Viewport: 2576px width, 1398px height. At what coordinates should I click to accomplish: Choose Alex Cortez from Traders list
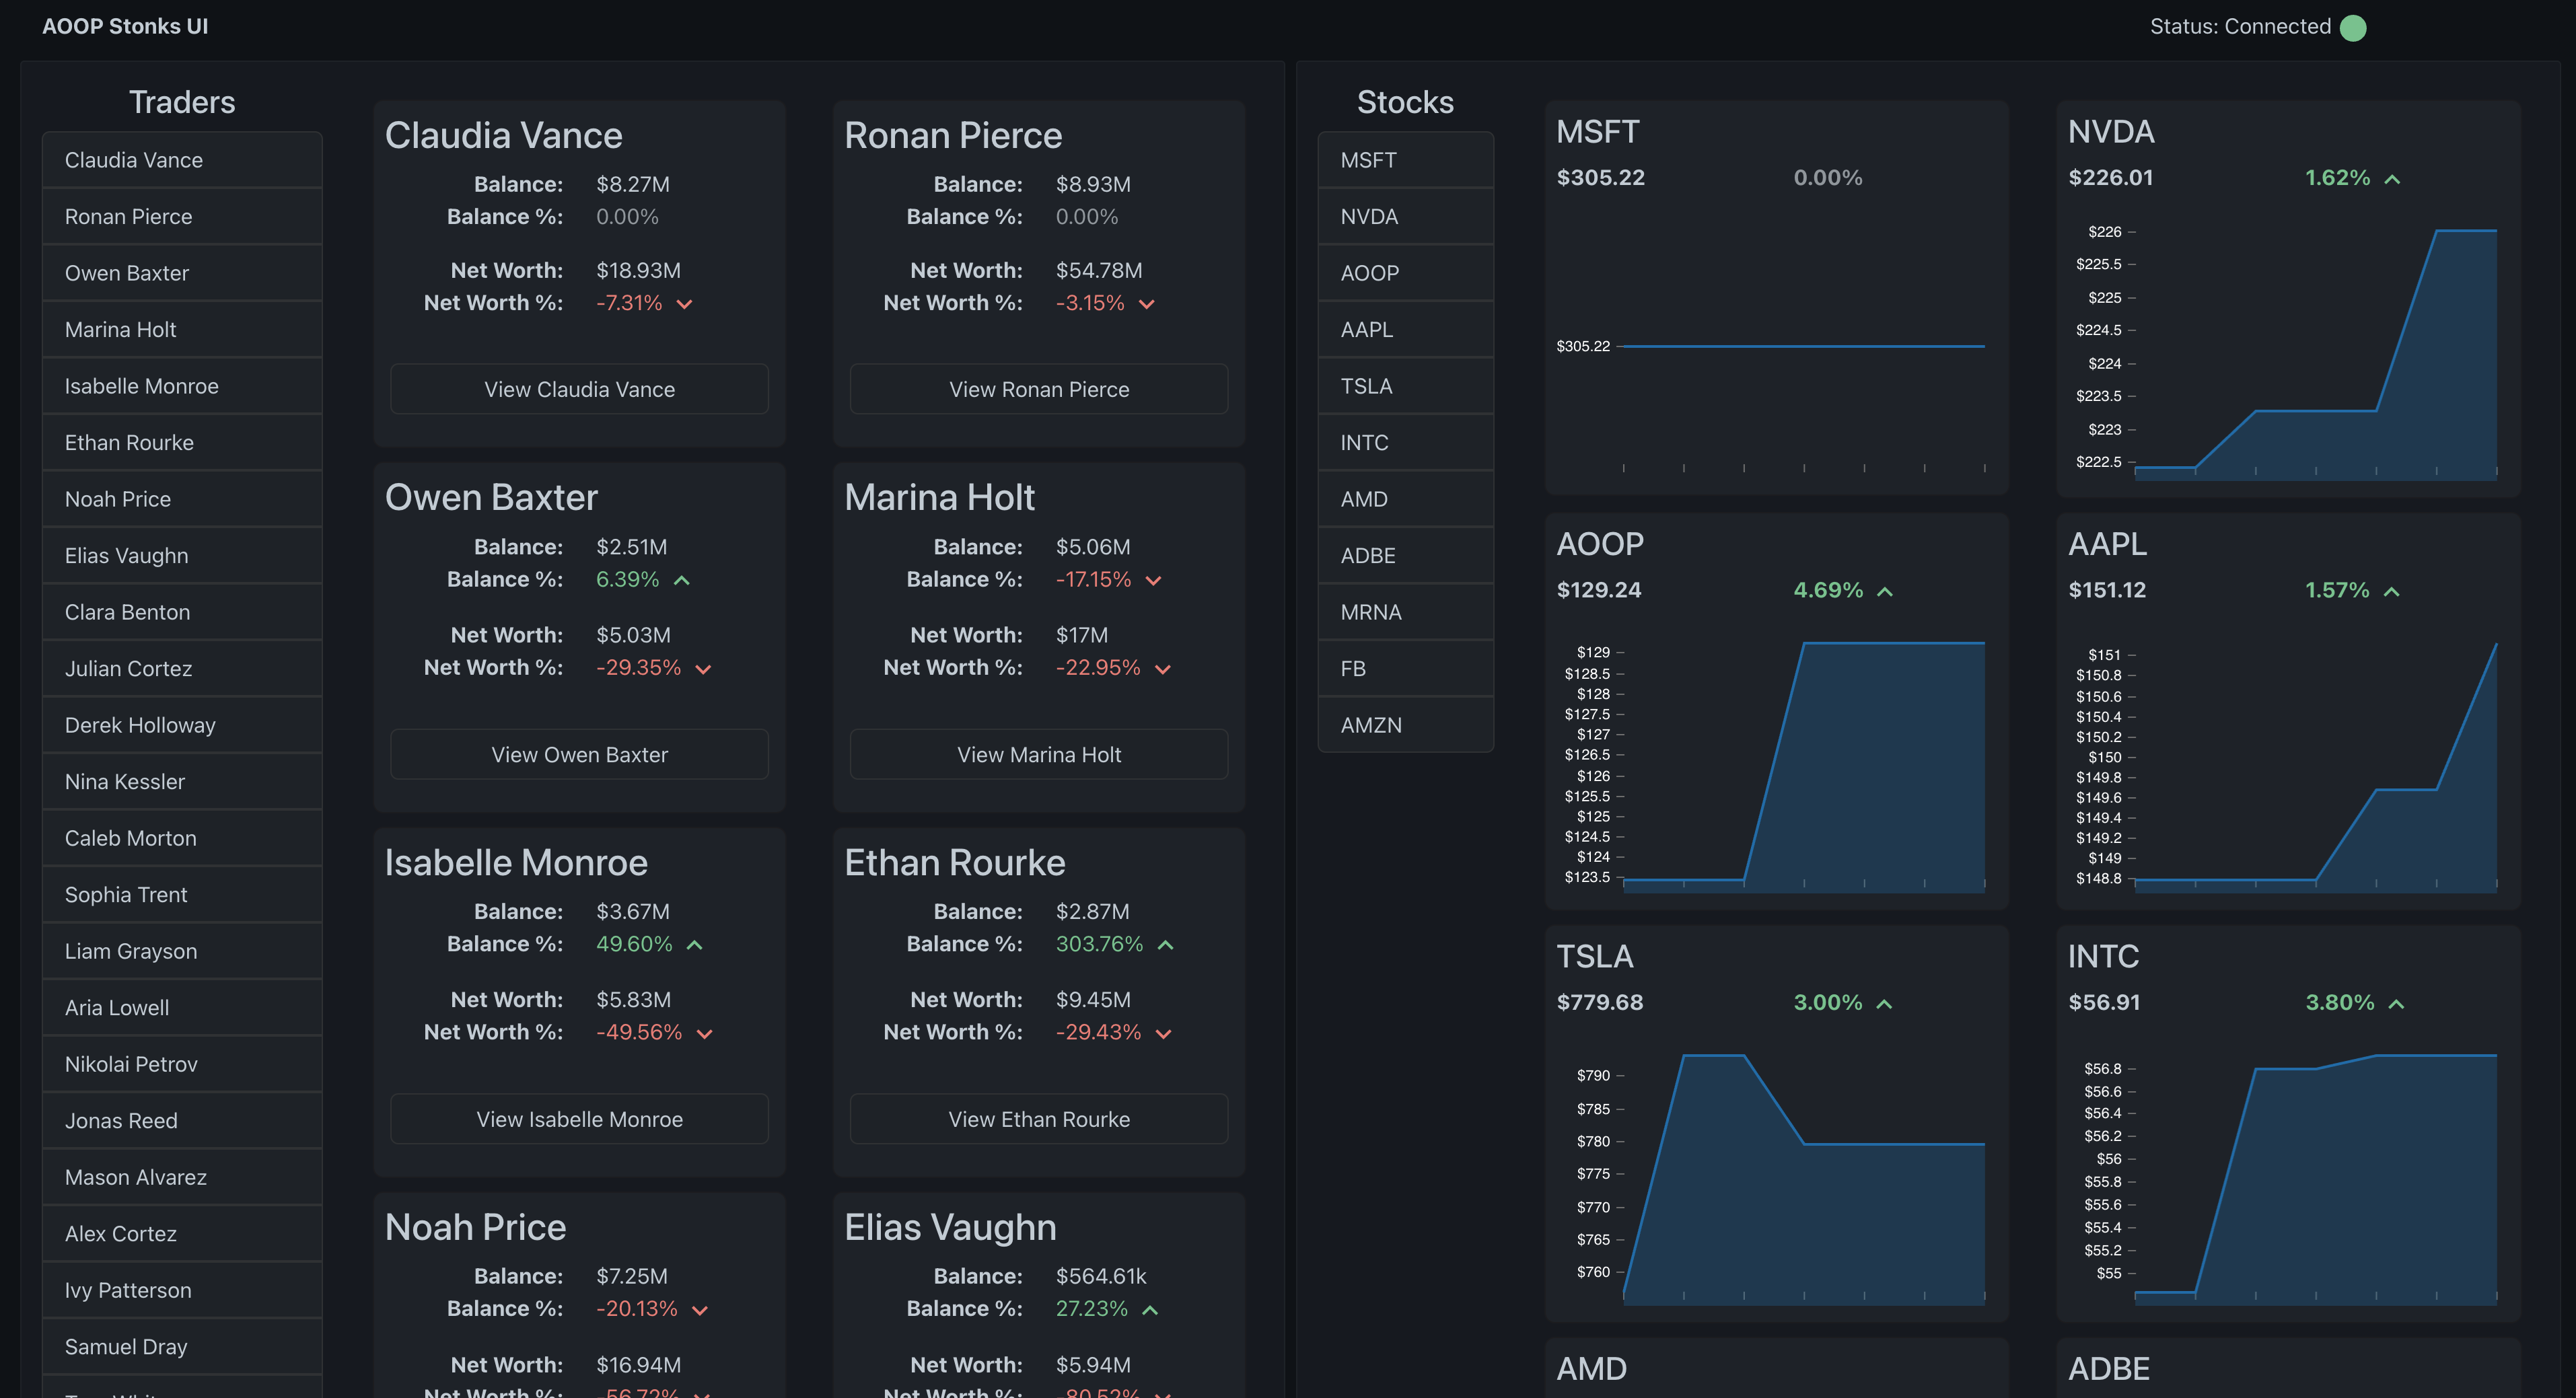(182, 1234)
